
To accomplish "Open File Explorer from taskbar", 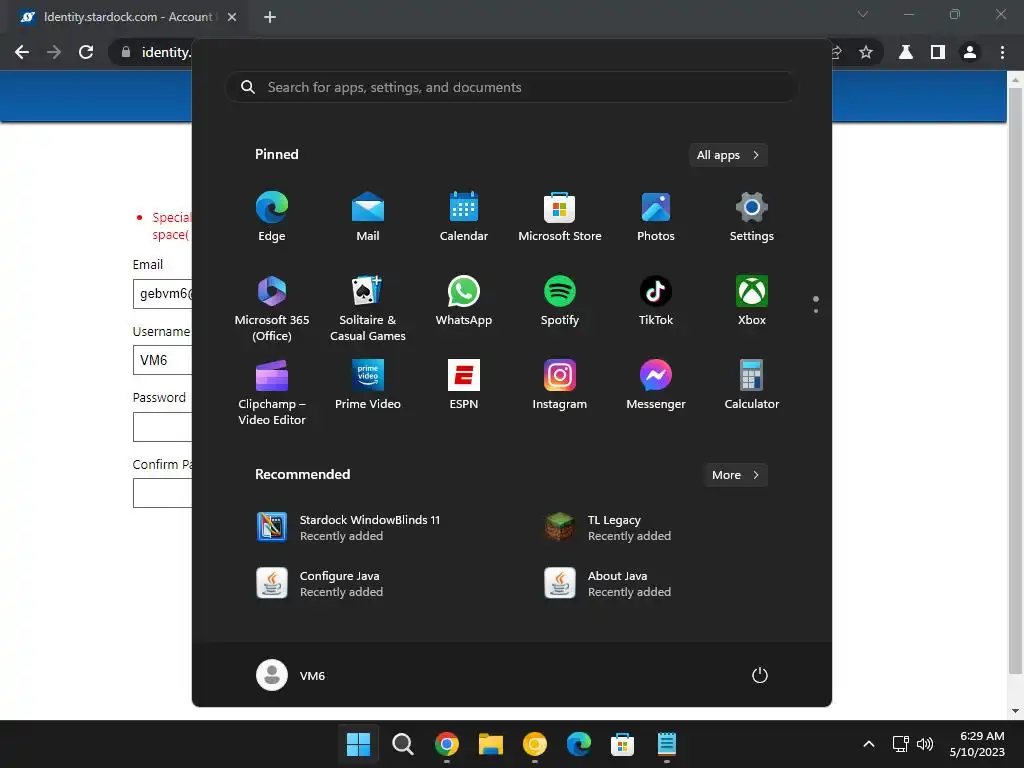I will coord(490,744).
